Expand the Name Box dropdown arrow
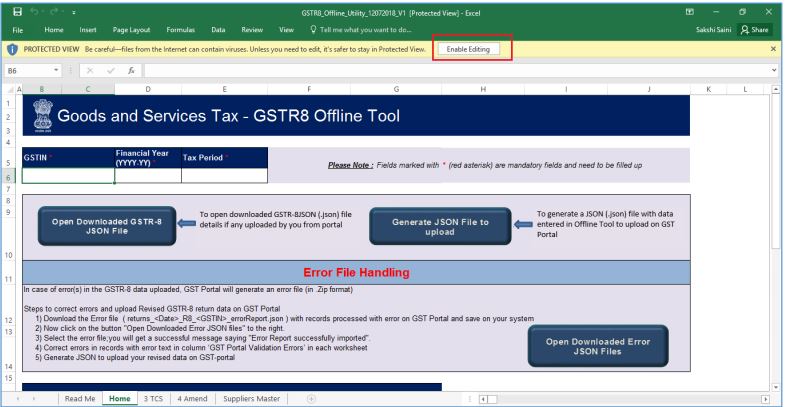The width and height of the screenshot is (787, 407). pos(56,71)
